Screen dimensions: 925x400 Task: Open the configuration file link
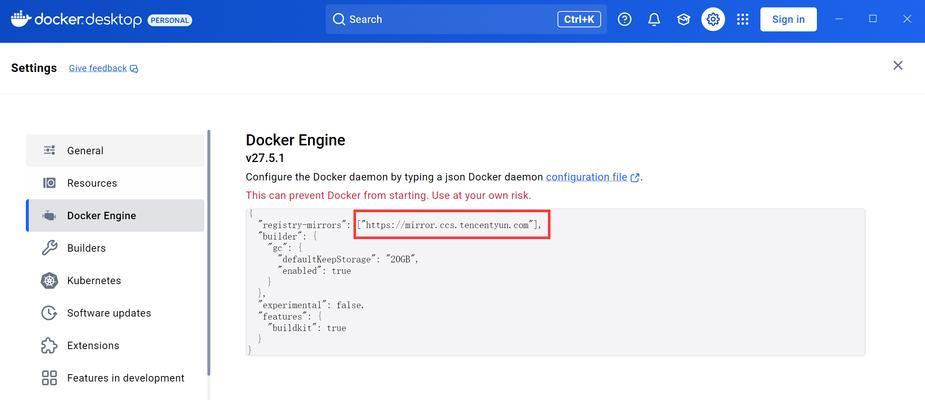click(586, 177)
